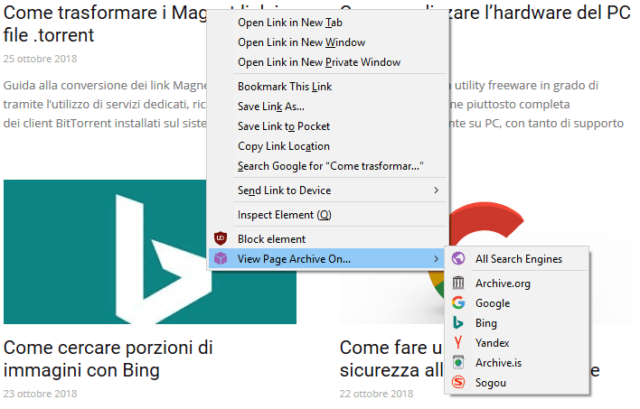Image resolution: width=640 pixels, height=409 pixels.
Task: Choose Copy Link Location
Action: [283, 146]
